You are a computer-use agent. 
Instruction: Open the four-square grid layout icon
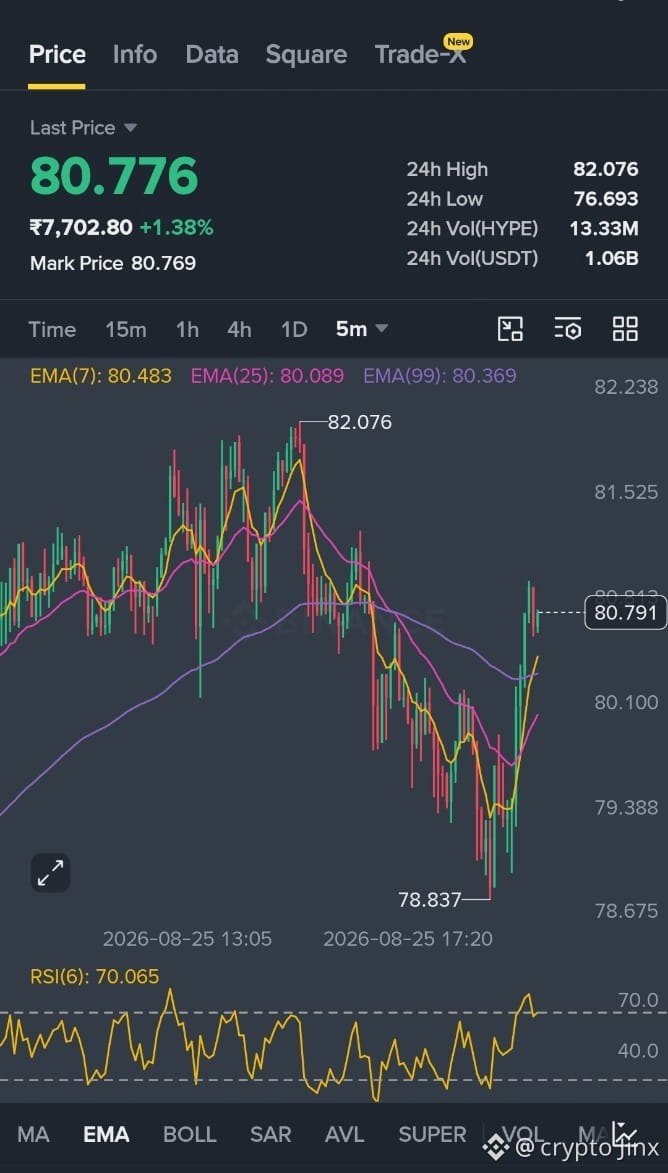click(625, 329)
